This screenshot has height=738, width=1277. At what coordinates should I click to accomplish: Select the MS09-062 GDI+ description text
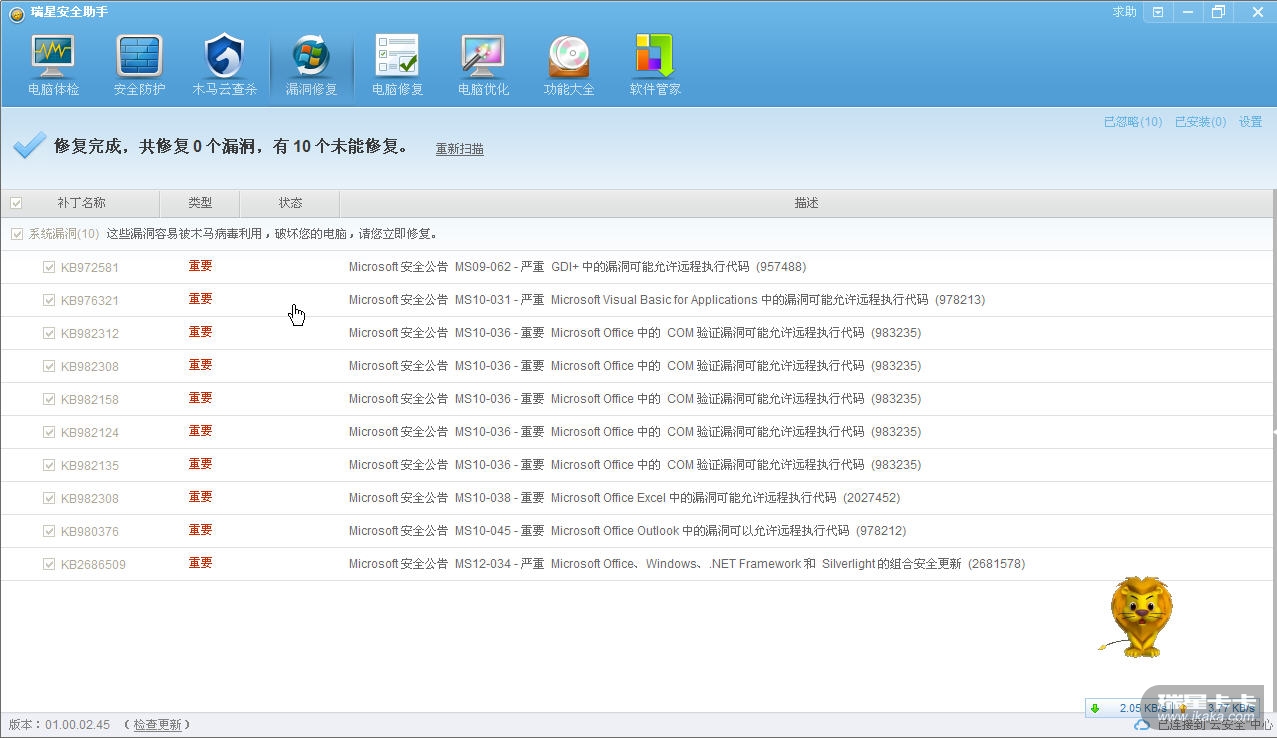click(x=577, y=267)
